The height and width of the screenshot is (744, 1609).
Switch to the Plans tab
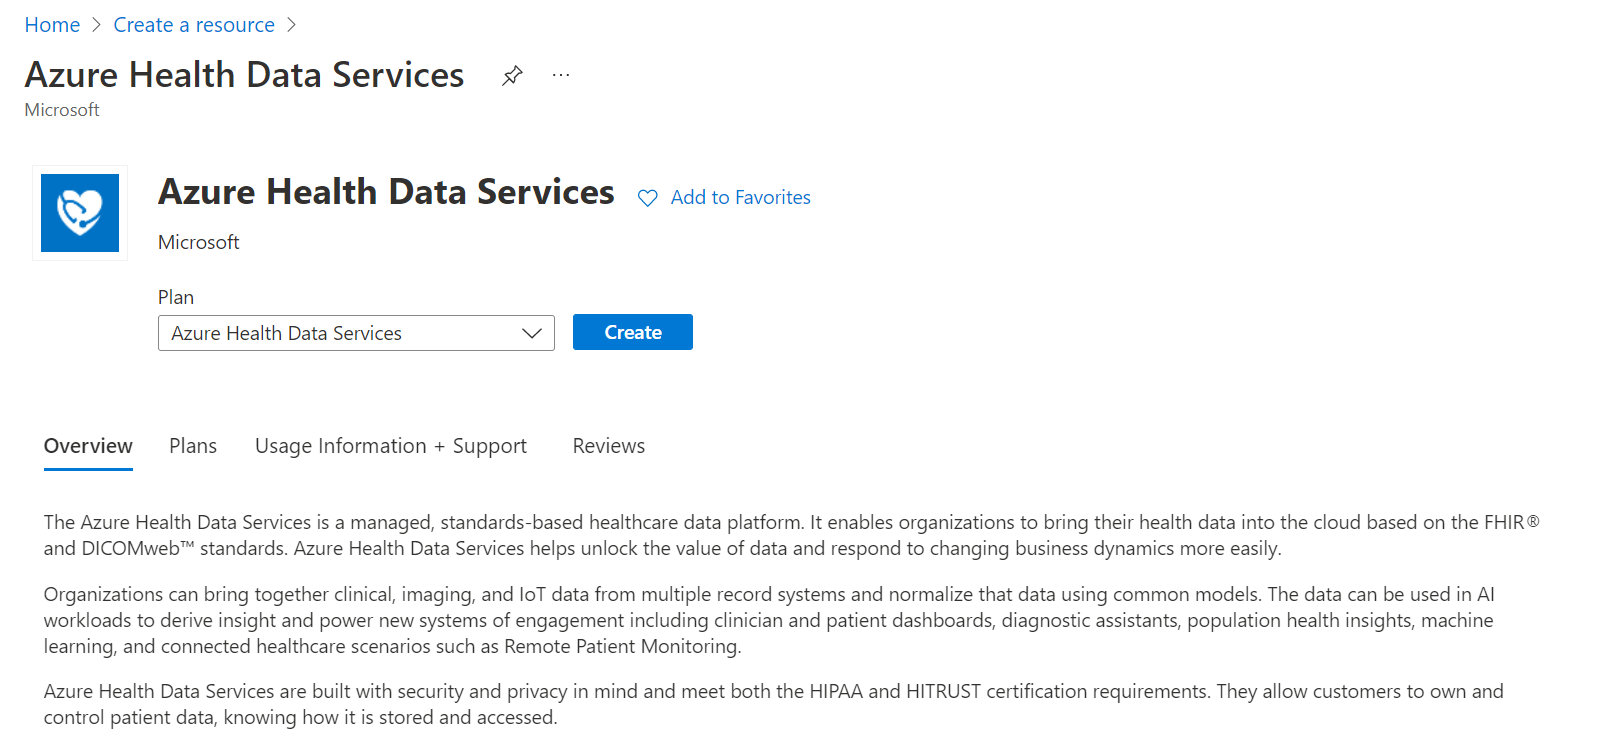[x=193, y=446]
